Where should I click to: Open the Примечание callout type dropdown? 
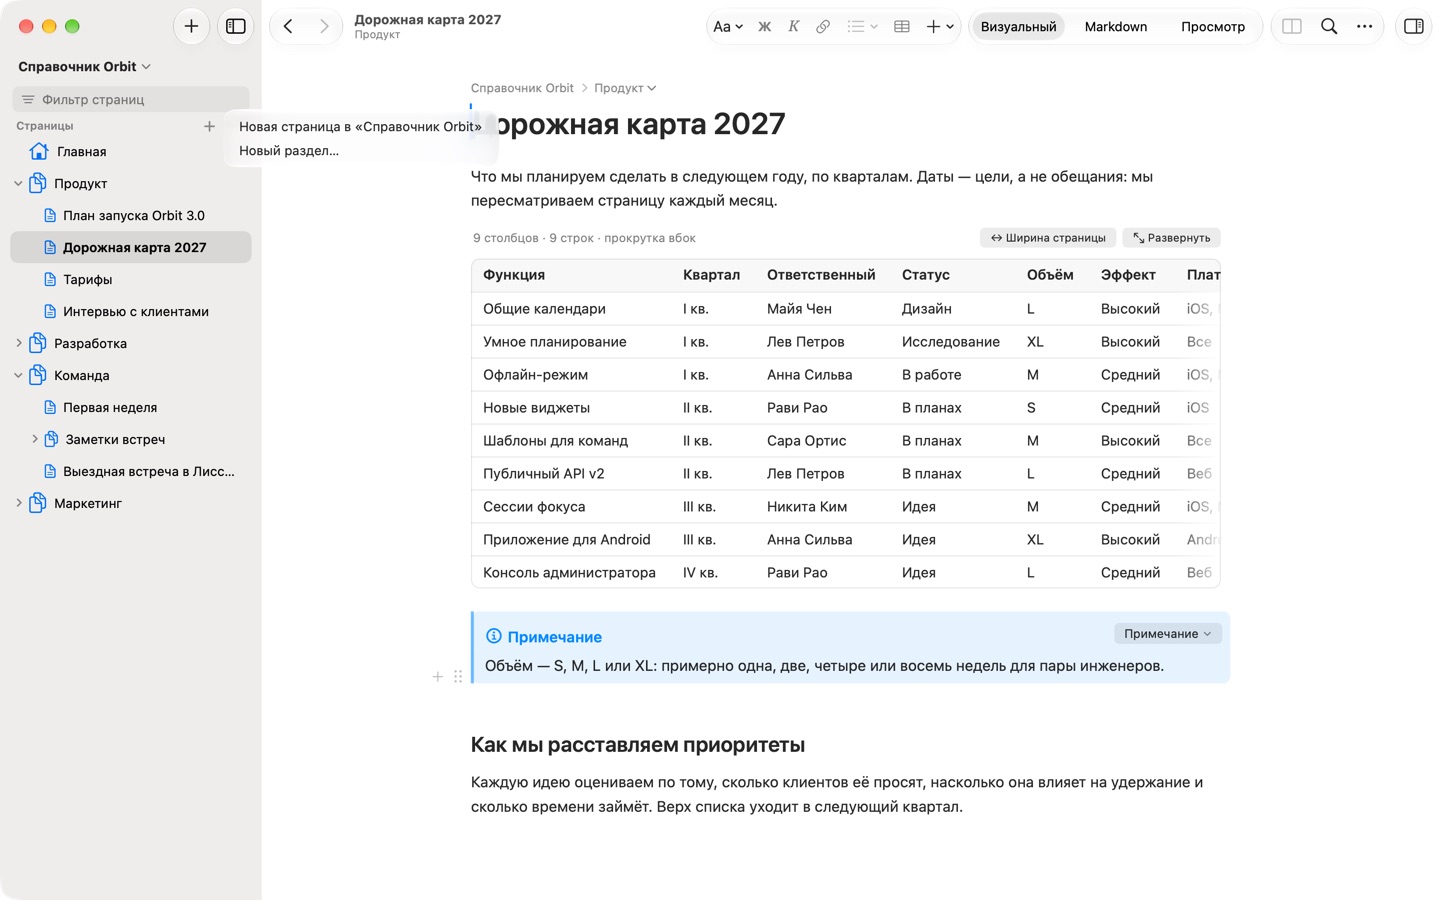[x=1167, y=634]
